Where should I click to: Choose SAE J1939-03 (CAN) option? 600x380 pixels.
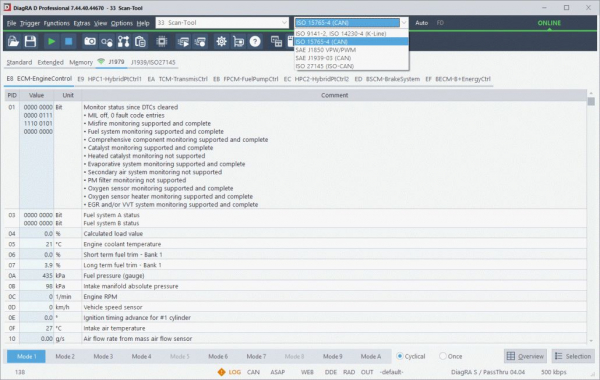(351, 58)
